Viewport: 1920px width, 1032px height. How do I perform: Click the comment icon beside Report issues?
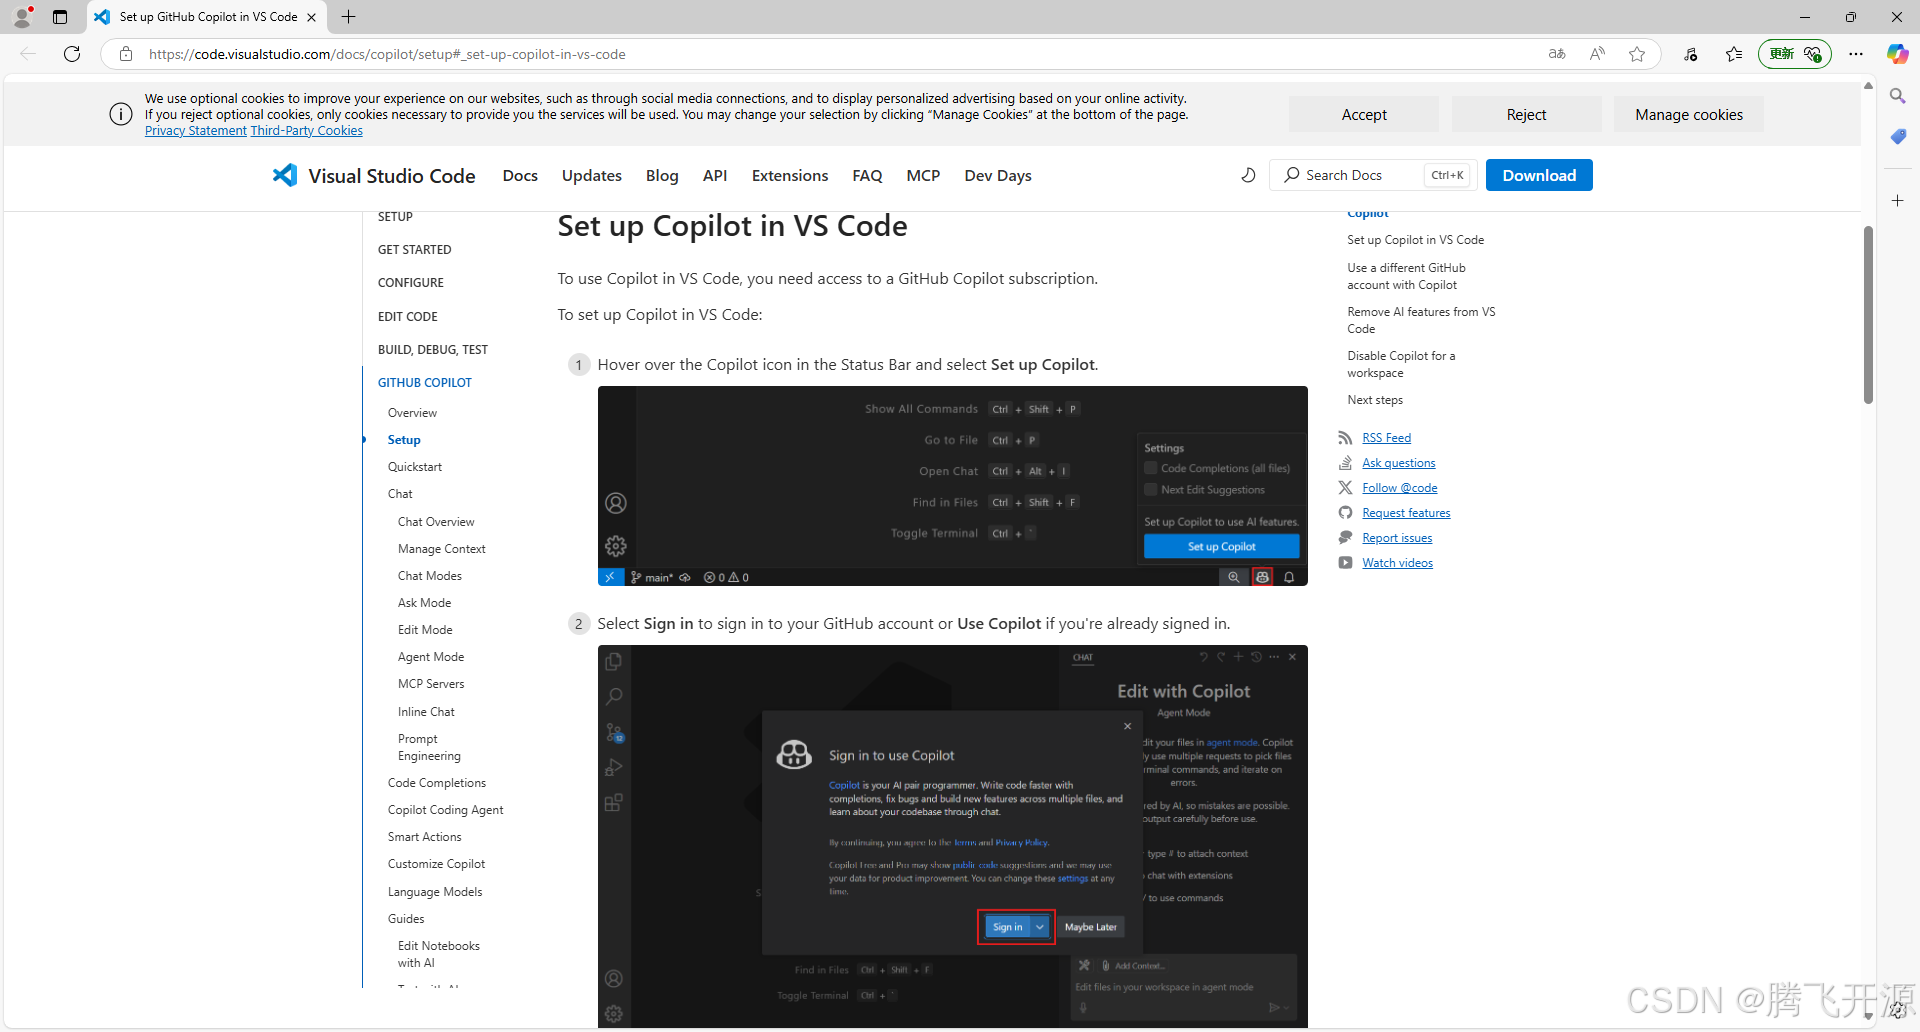click(x=1345, y=538)
